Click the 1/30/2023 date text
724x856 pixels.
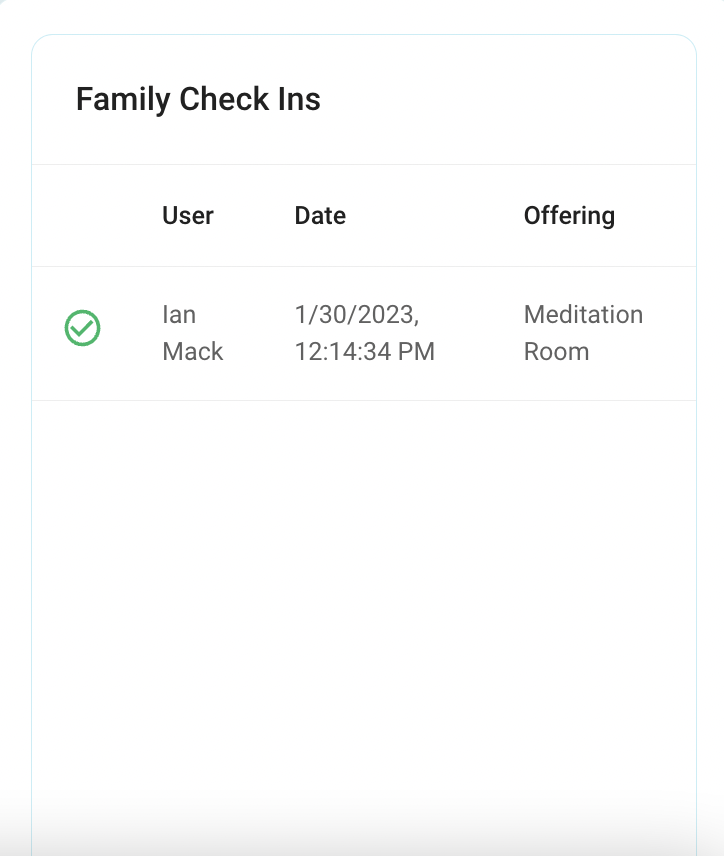click(x=357, y=315)
